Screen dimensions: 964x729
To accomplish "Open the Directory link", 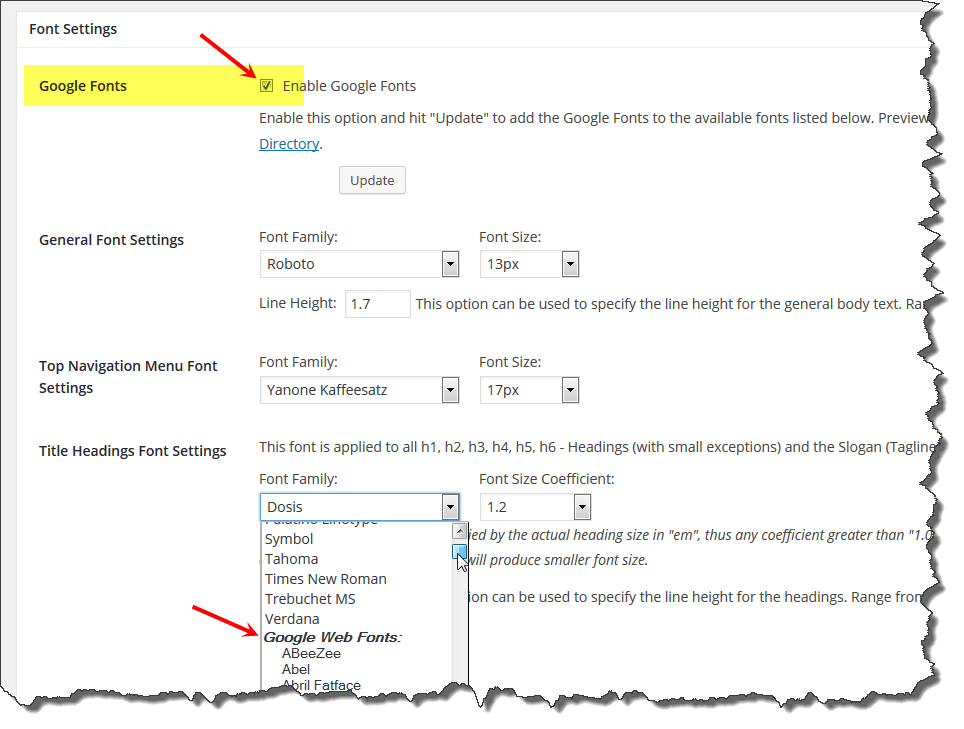I will [289, 144].
